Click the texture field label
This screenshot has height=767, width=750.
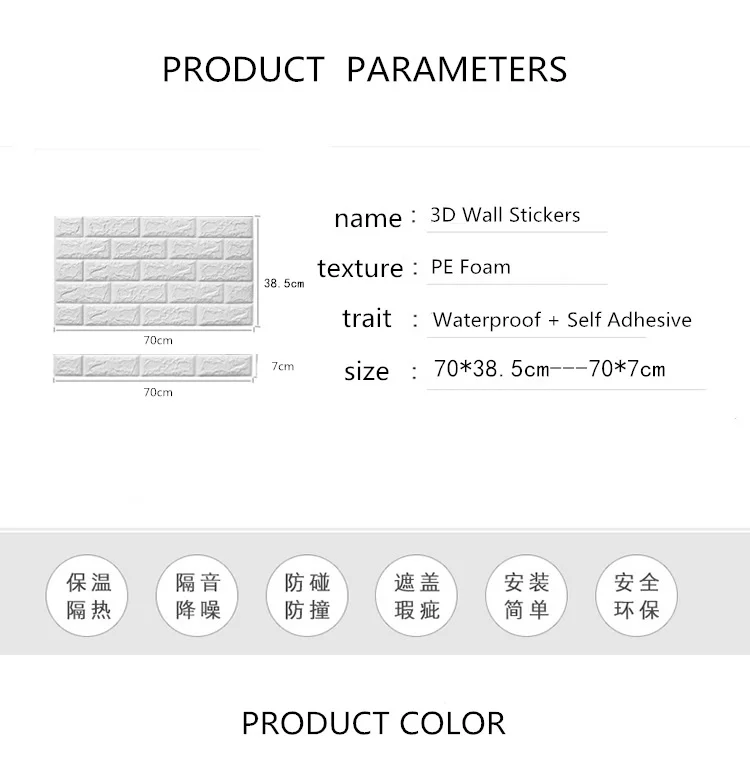tap(360, 269)
